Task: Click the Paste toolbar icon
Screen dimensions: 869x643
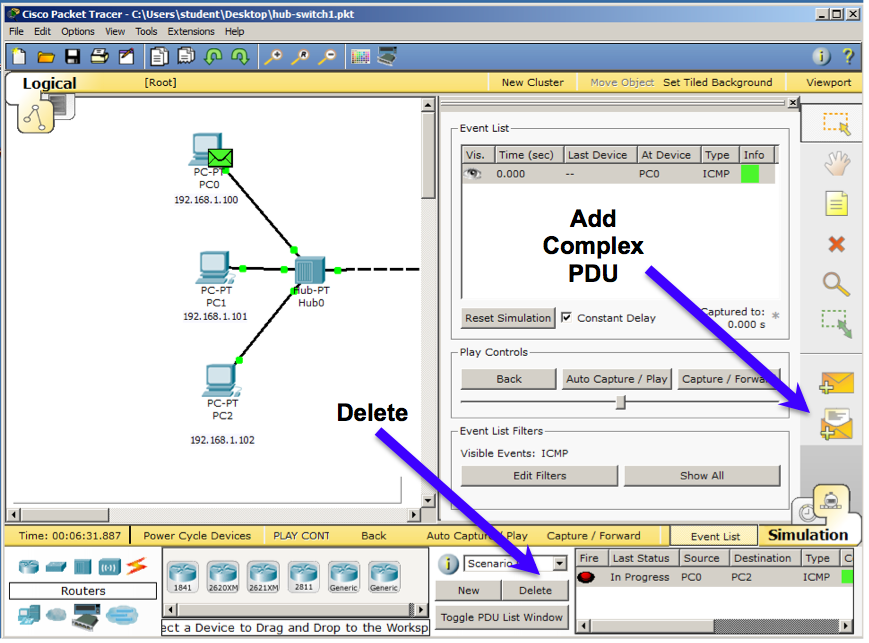Action: tap(186, 56)
